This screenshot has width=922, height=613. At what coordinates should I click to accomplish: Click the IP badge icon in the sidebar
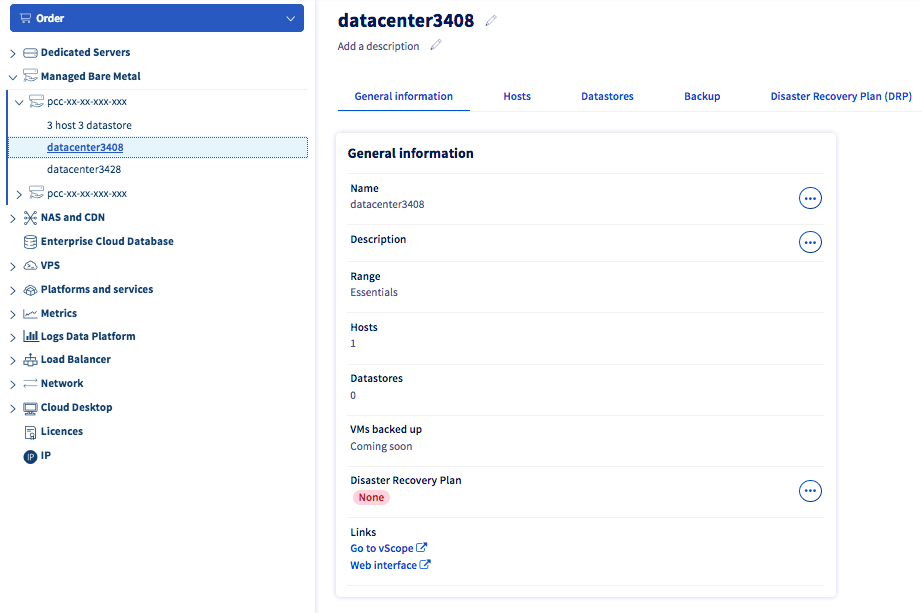pyautogui.click(x=30, y=456)
